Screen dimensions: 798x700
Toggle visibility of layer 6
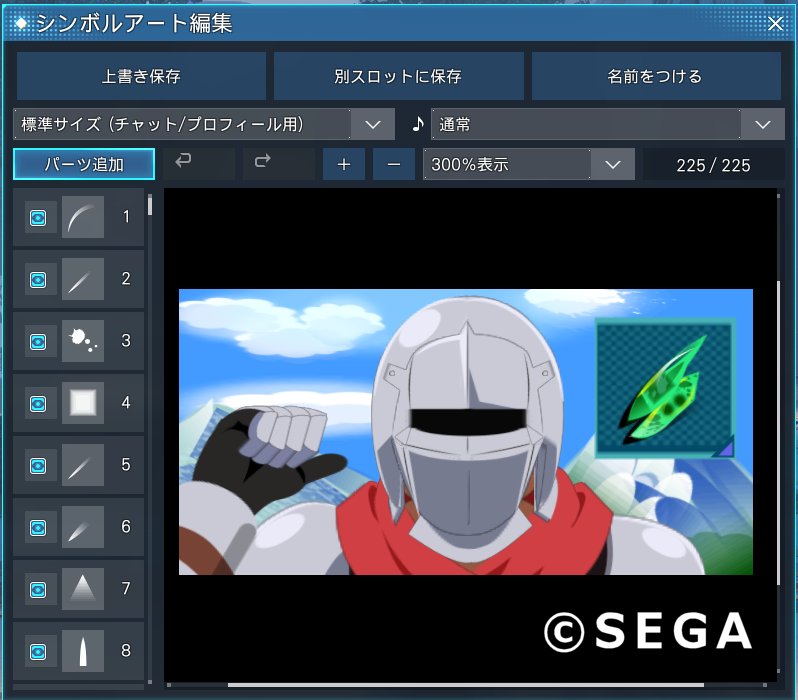(38, 528)
